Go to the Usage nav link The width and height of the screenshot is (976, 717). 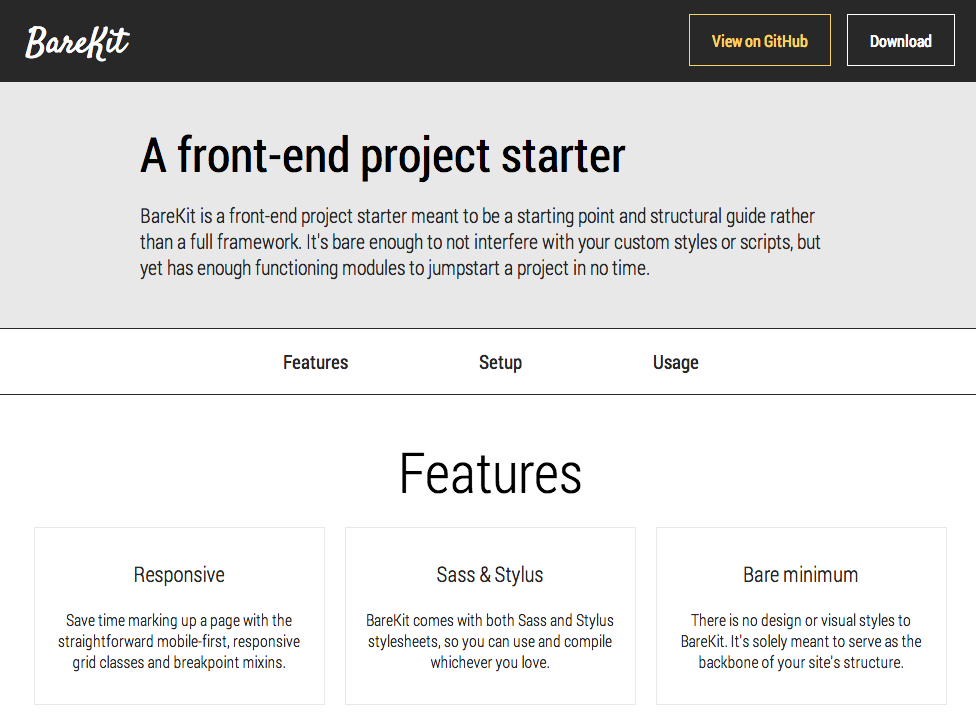(x=675, y=362)
